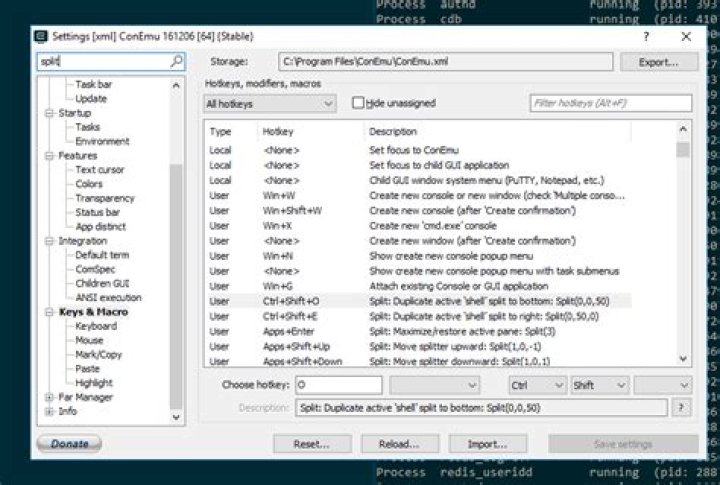Select Paste in the settings tree
The height and width of the screenshot is (485, 720).
pos(87,369)
